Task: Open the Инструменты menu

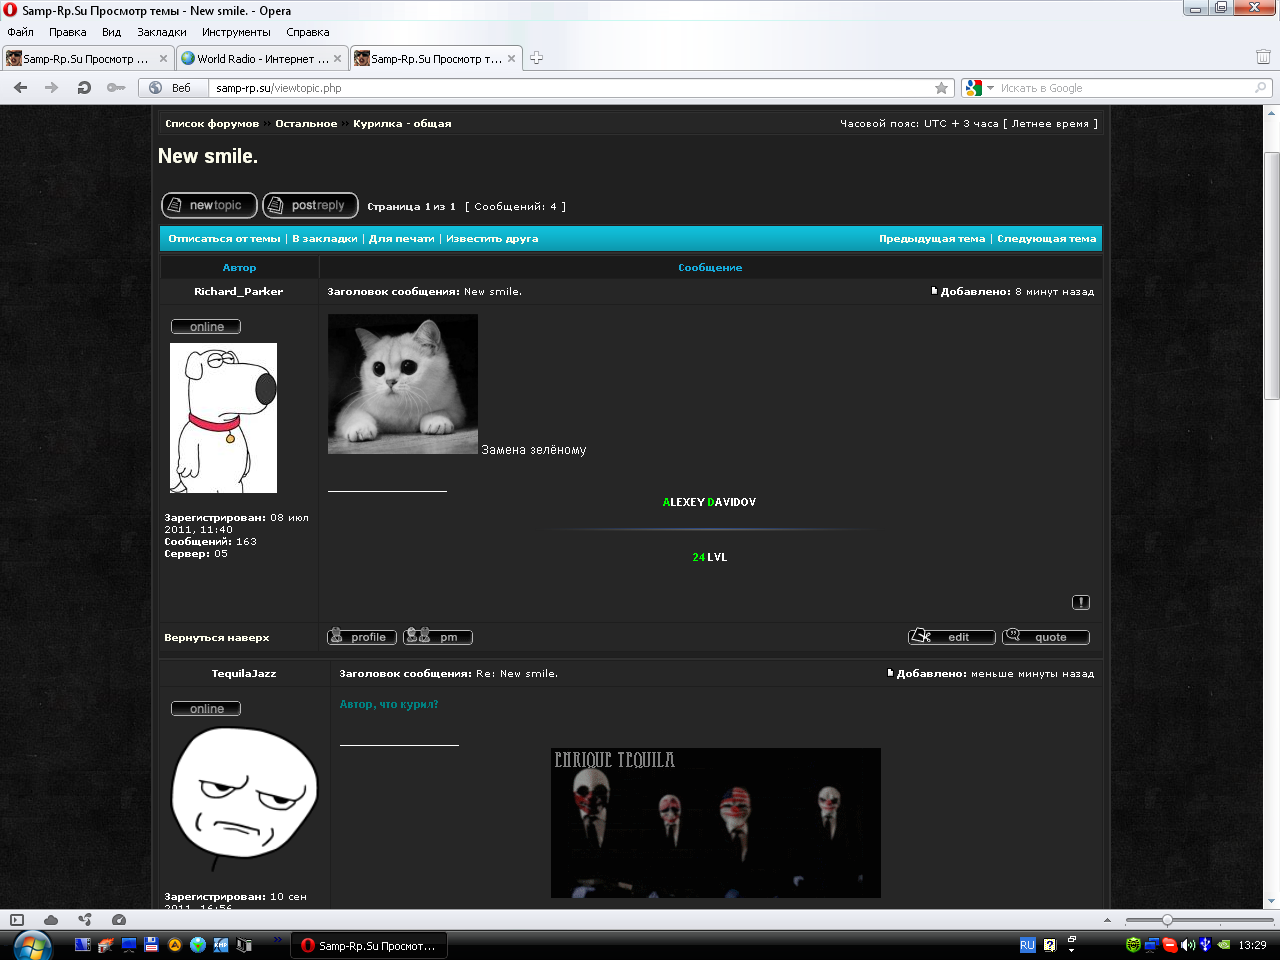Action: tap(236, 32)
